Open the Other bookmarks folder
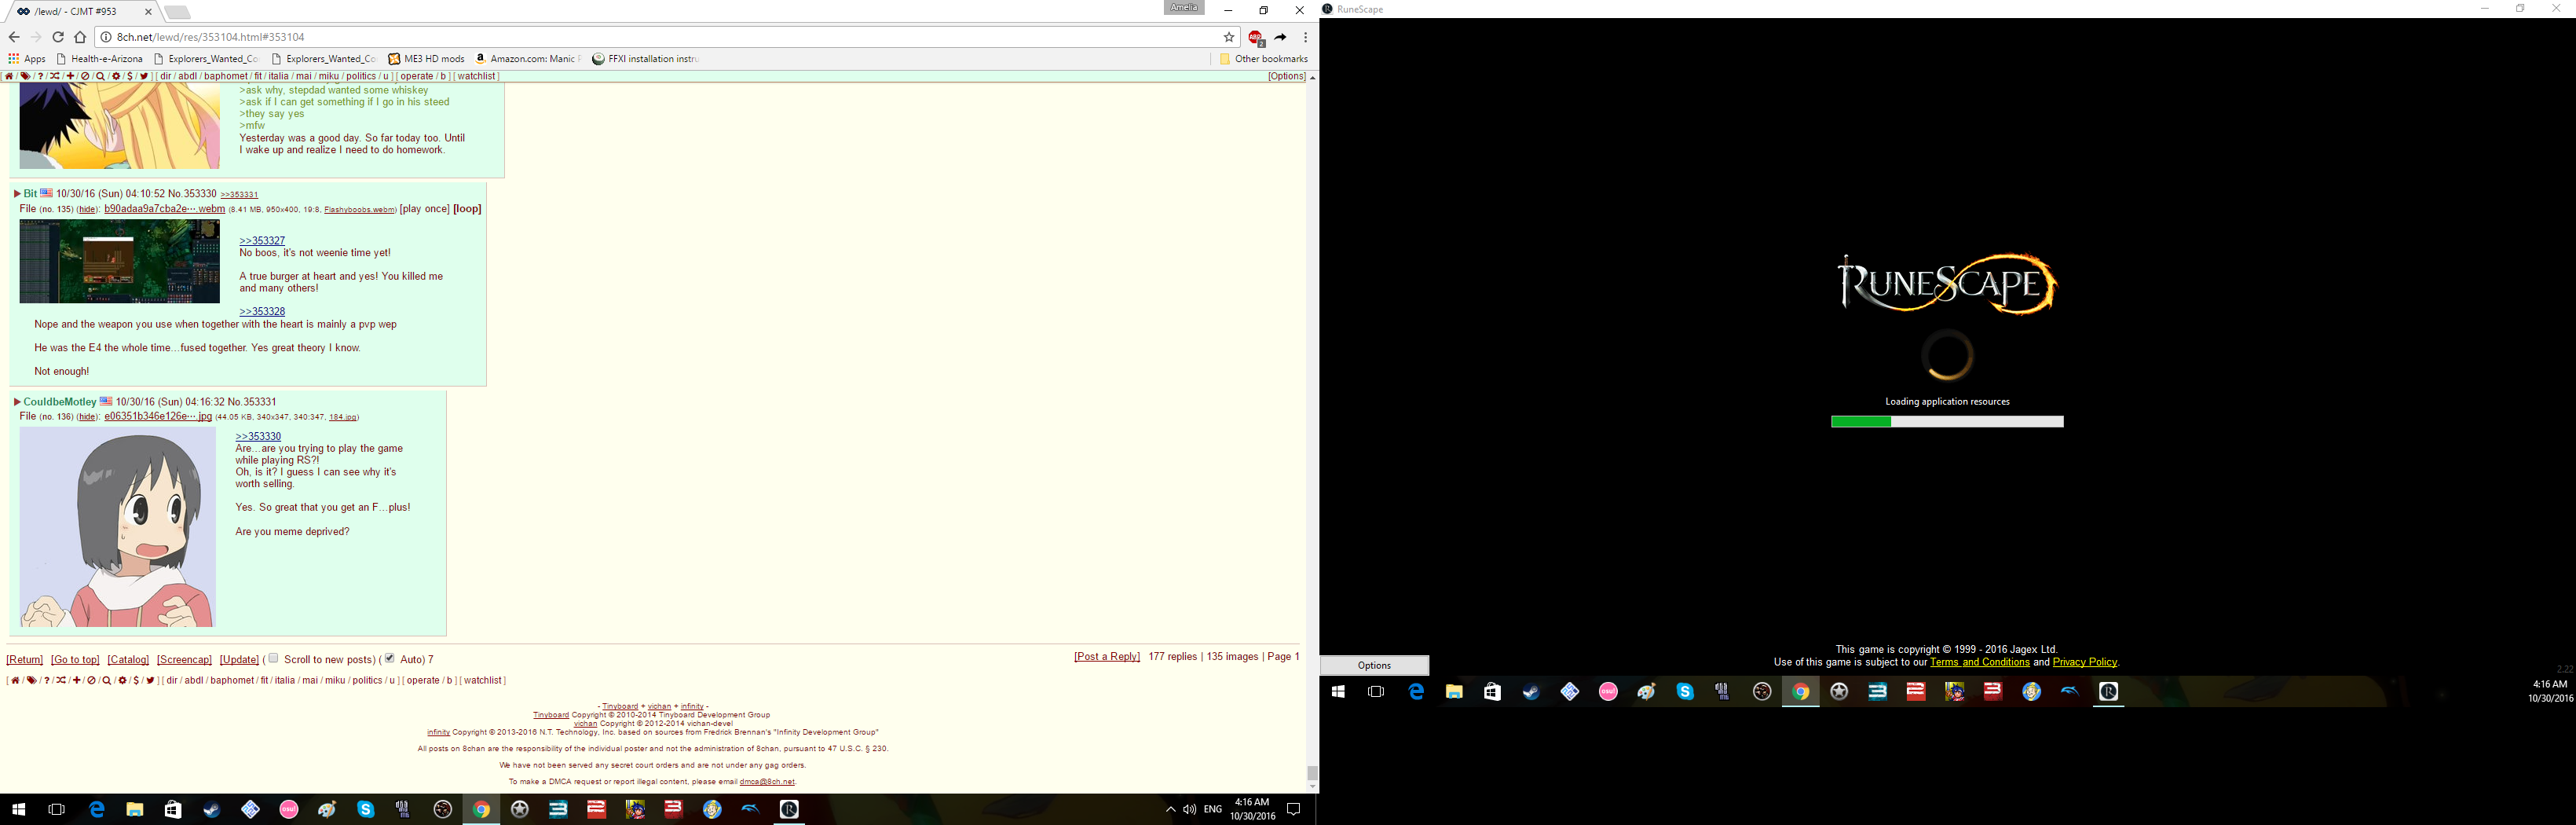The height and width of the screenshot is (825, 2576). click(x=1263, y=59)
